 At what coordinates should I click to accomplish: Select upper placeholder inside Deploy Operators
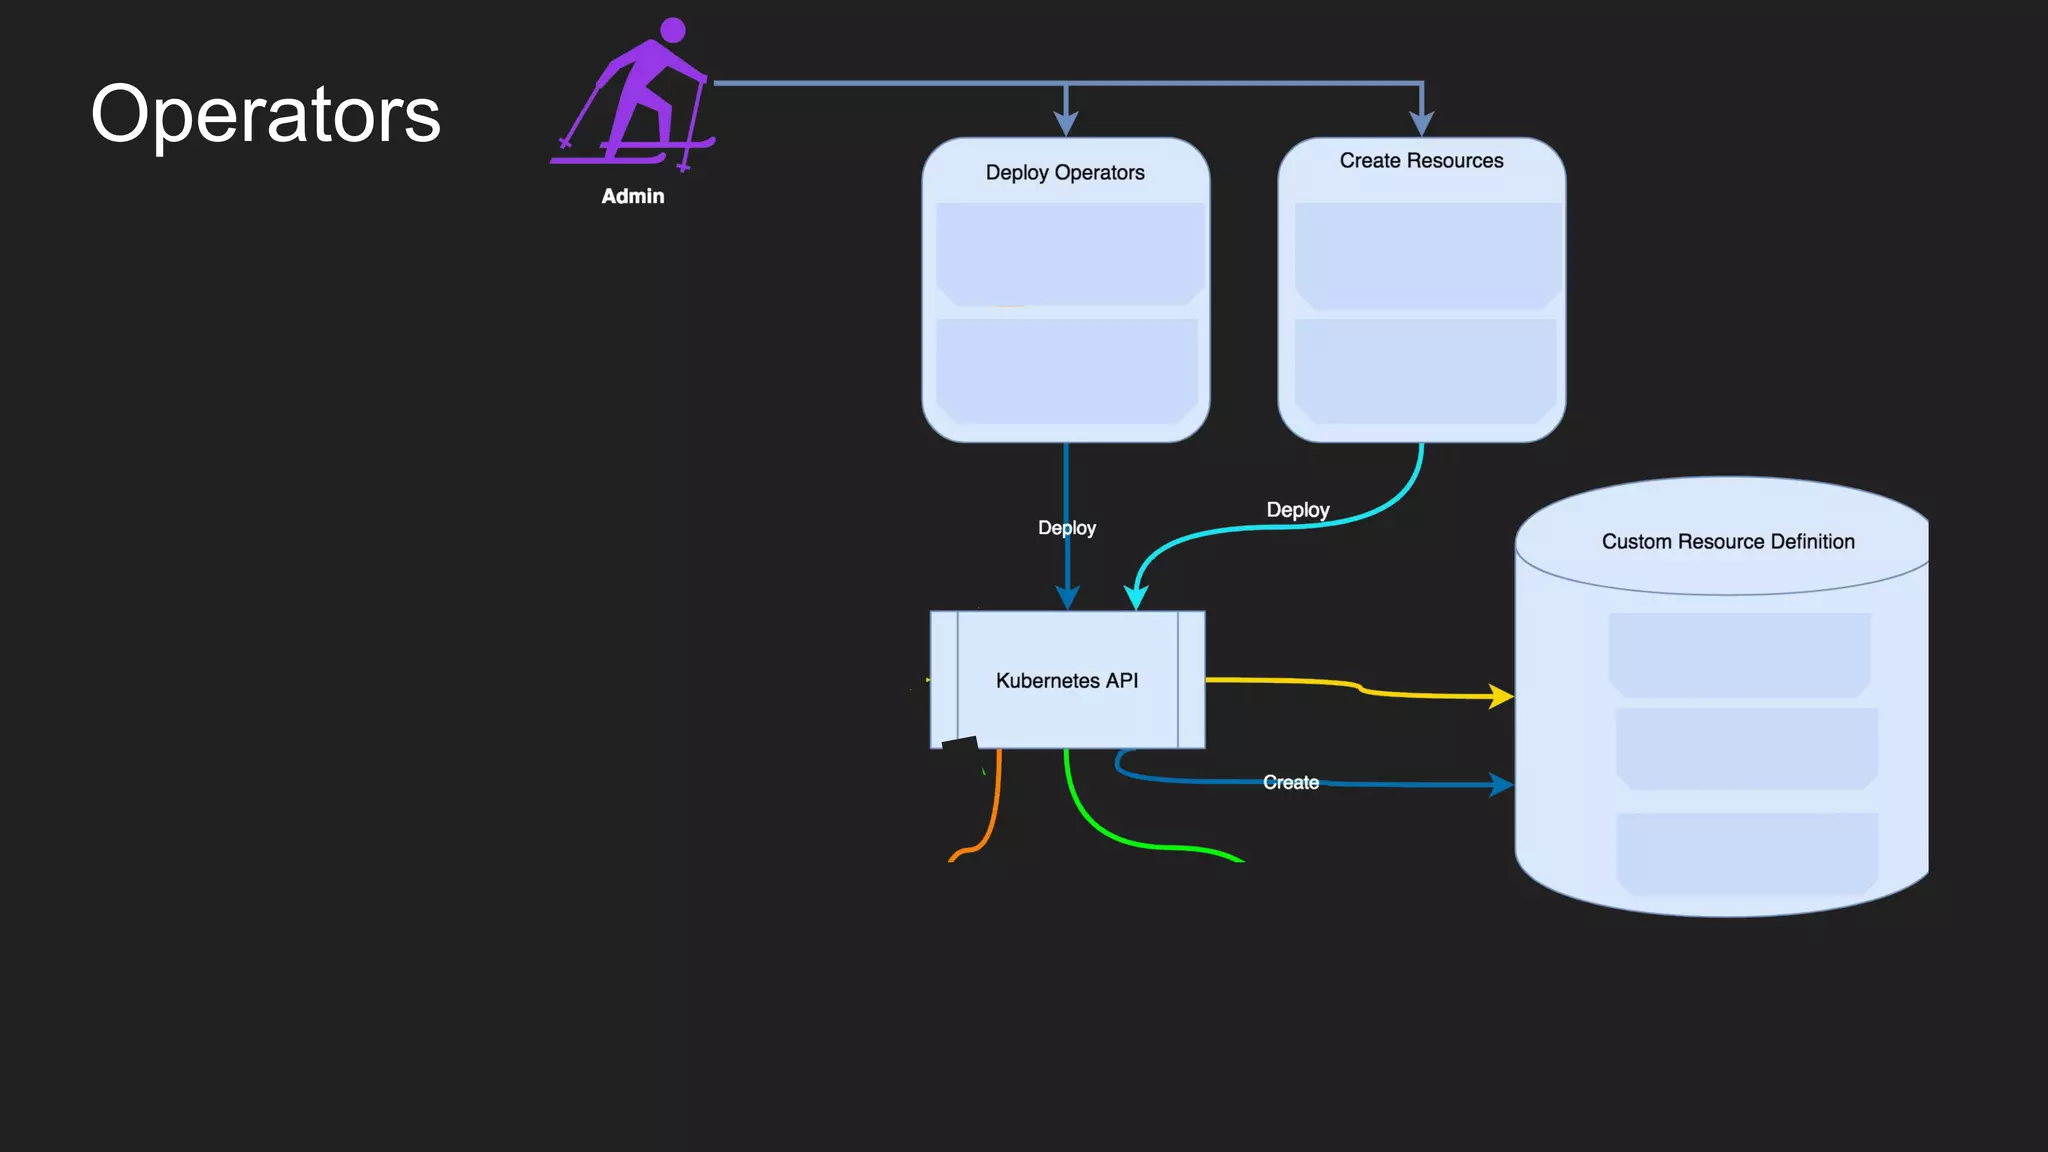tap(1068, 254)
